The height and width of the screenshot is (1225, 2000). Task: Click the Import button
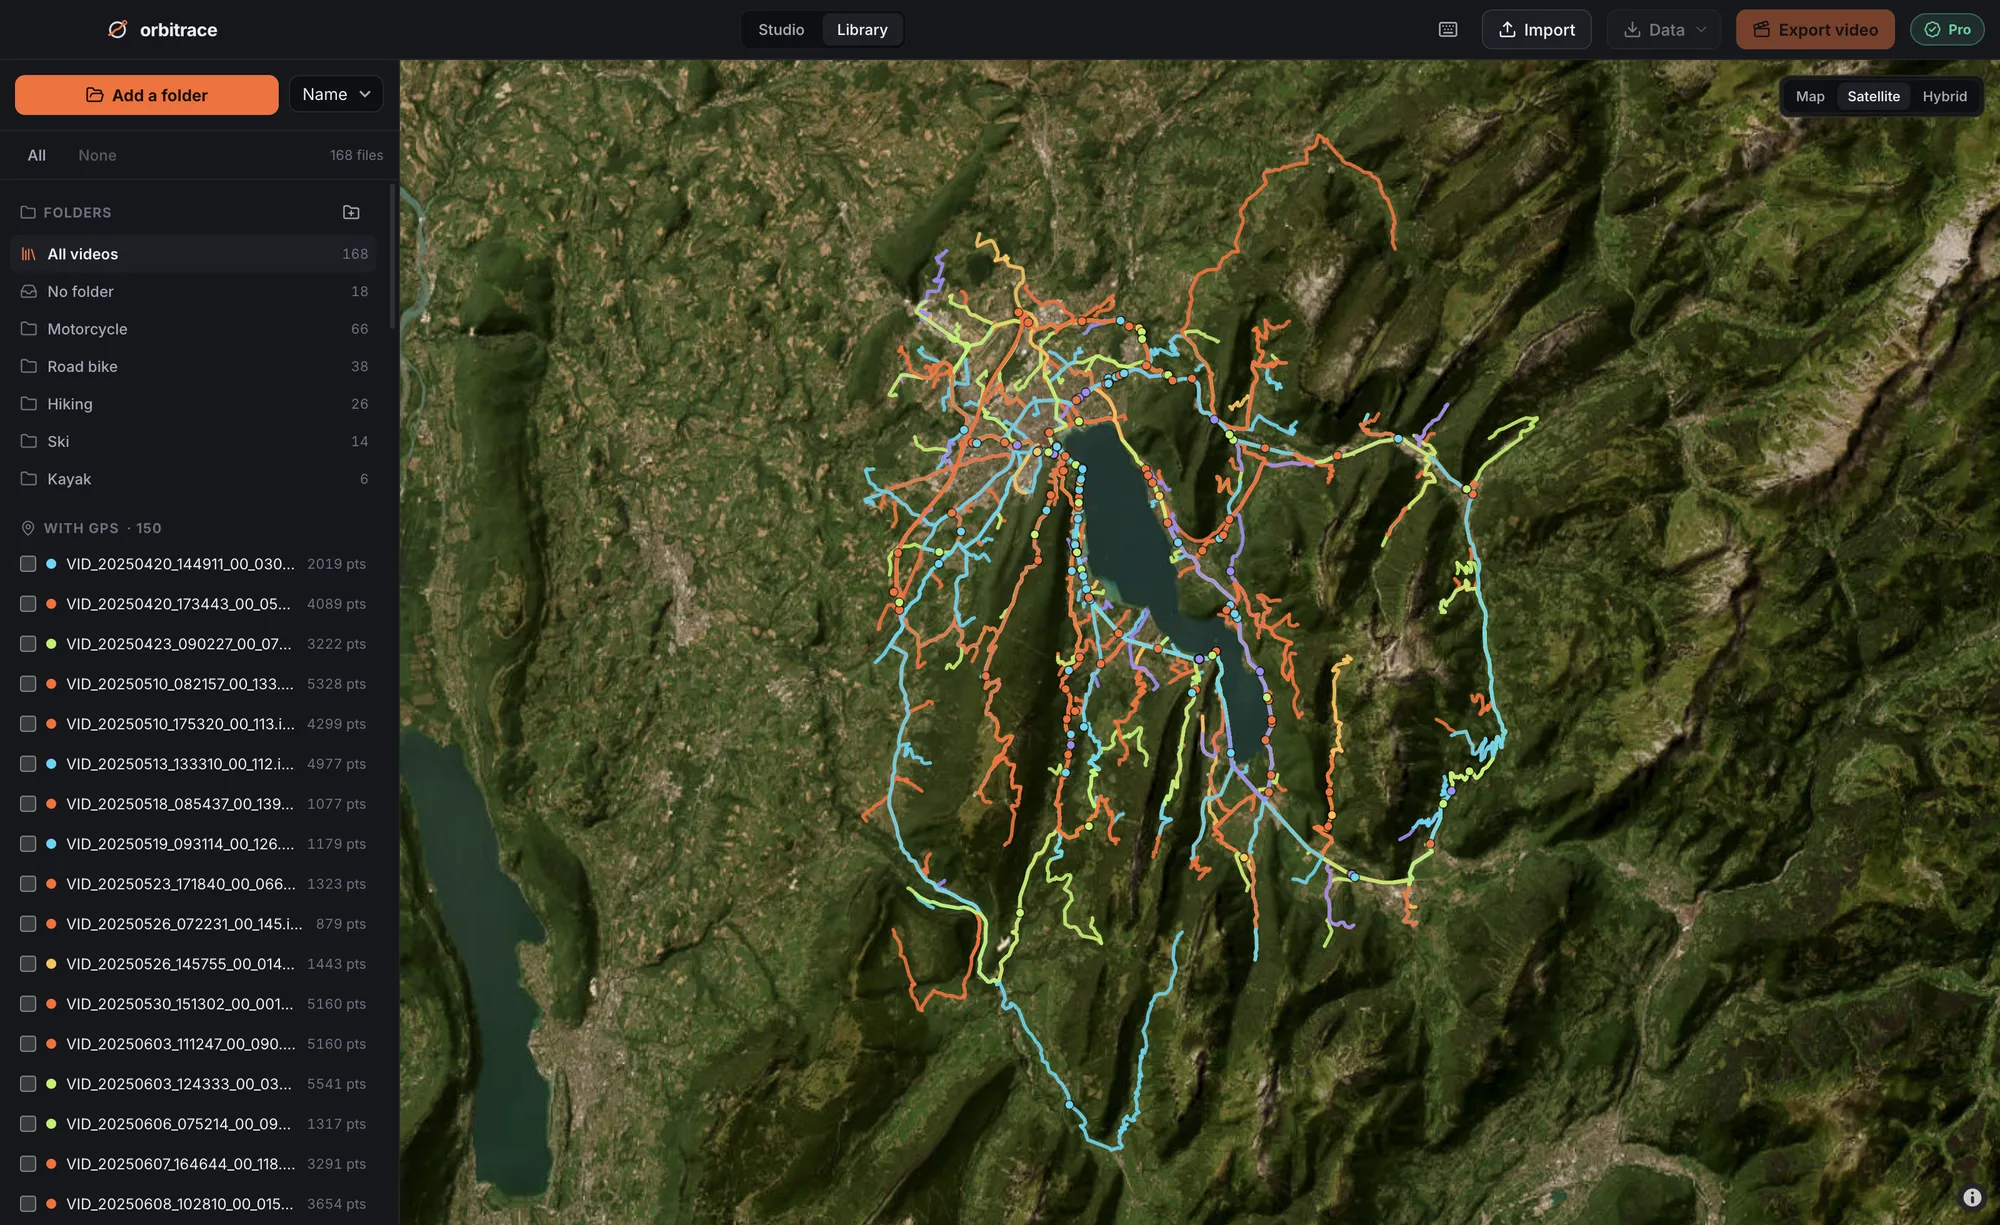click(1536, 30)
